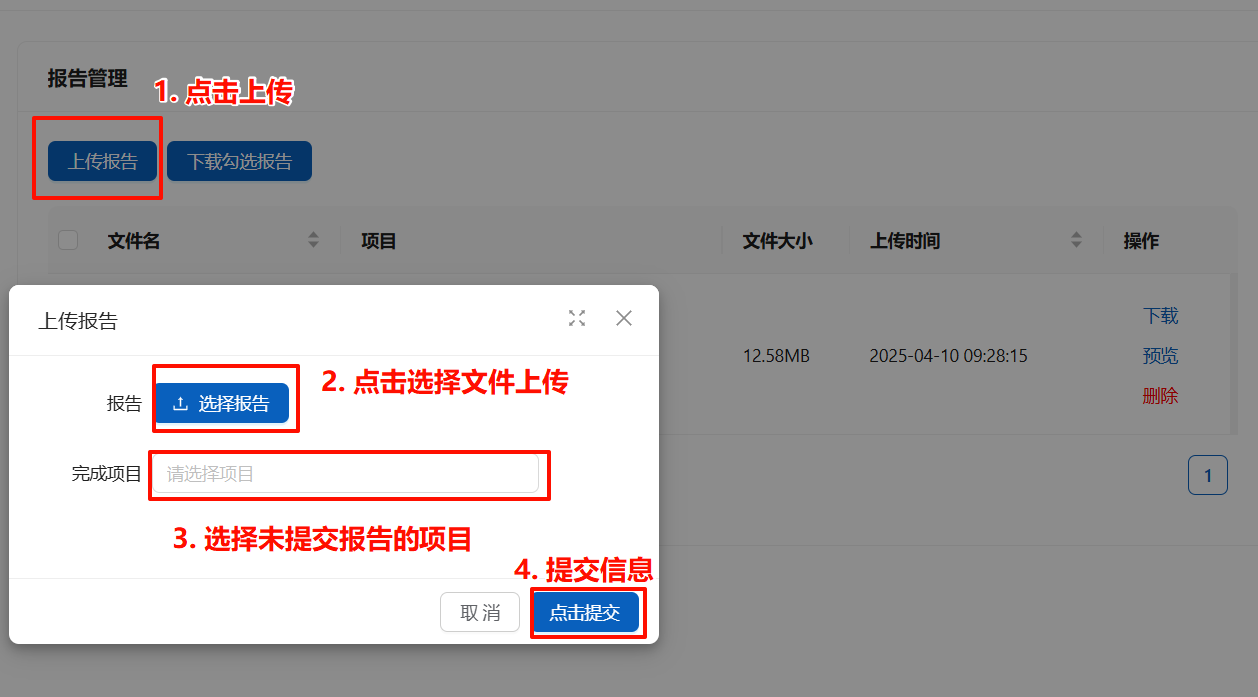1258x697 pixels.
Task: Open 预览 for the uploaded report
Action: 1160,356
